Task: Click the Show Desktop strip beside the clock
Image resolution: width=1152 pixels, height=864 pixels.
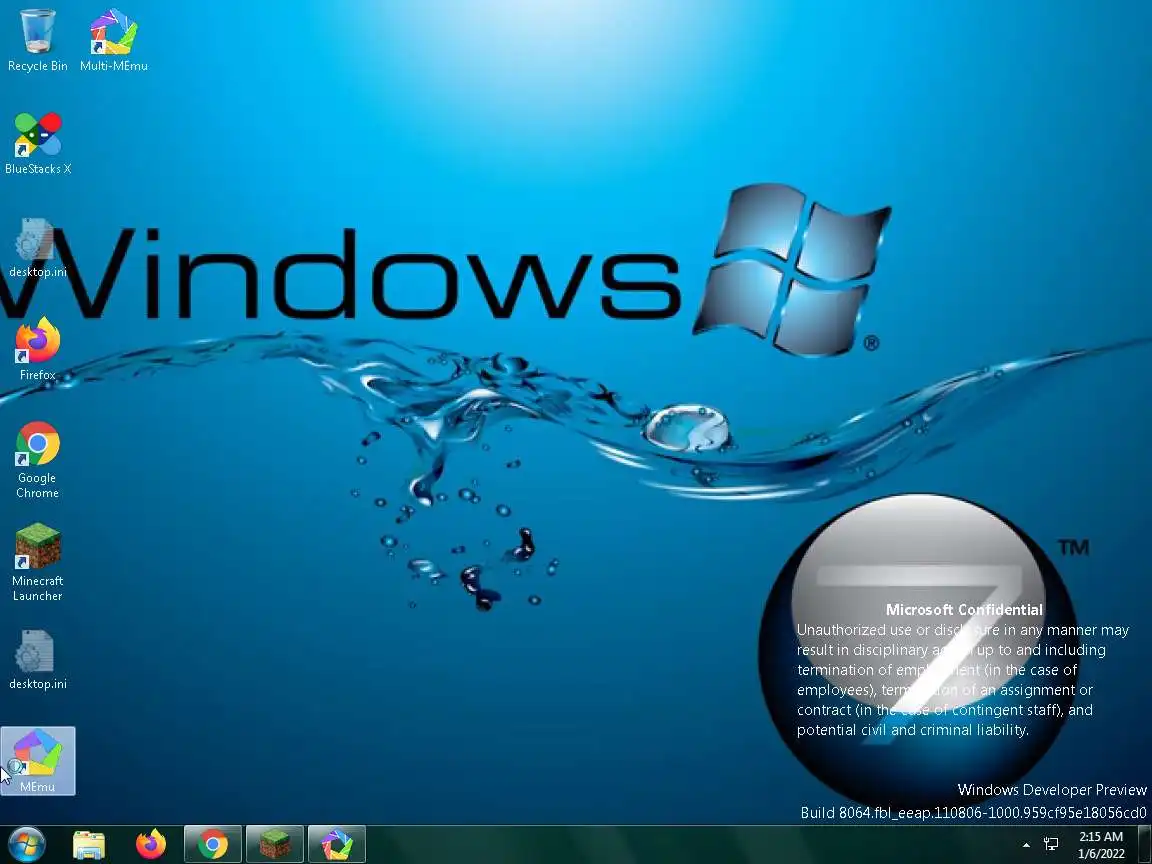Action: point(1144,845)
